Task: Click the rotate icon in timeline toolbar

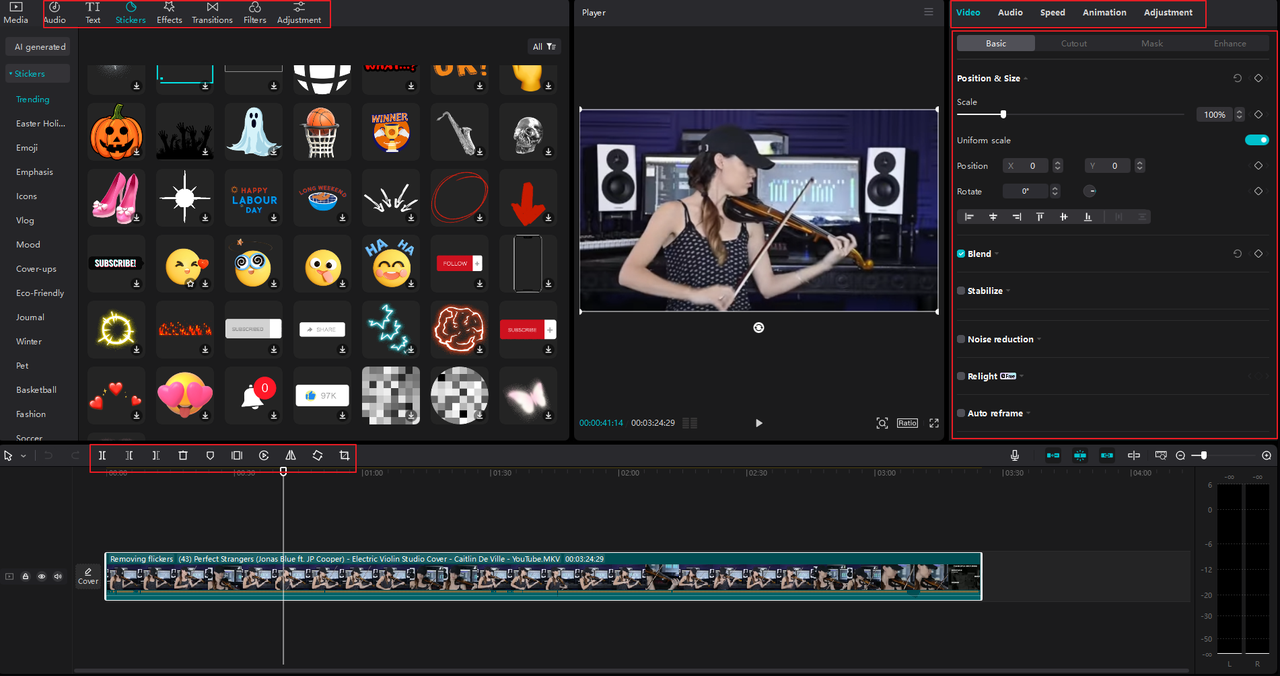Action: tap(317, 455)
